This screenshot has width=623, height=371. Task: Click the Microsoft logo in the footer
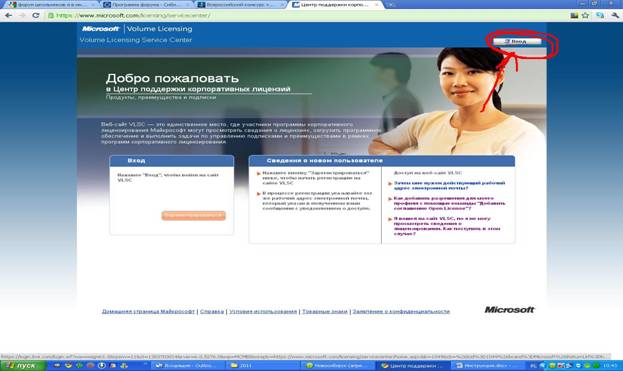click(x=509, y=309)
